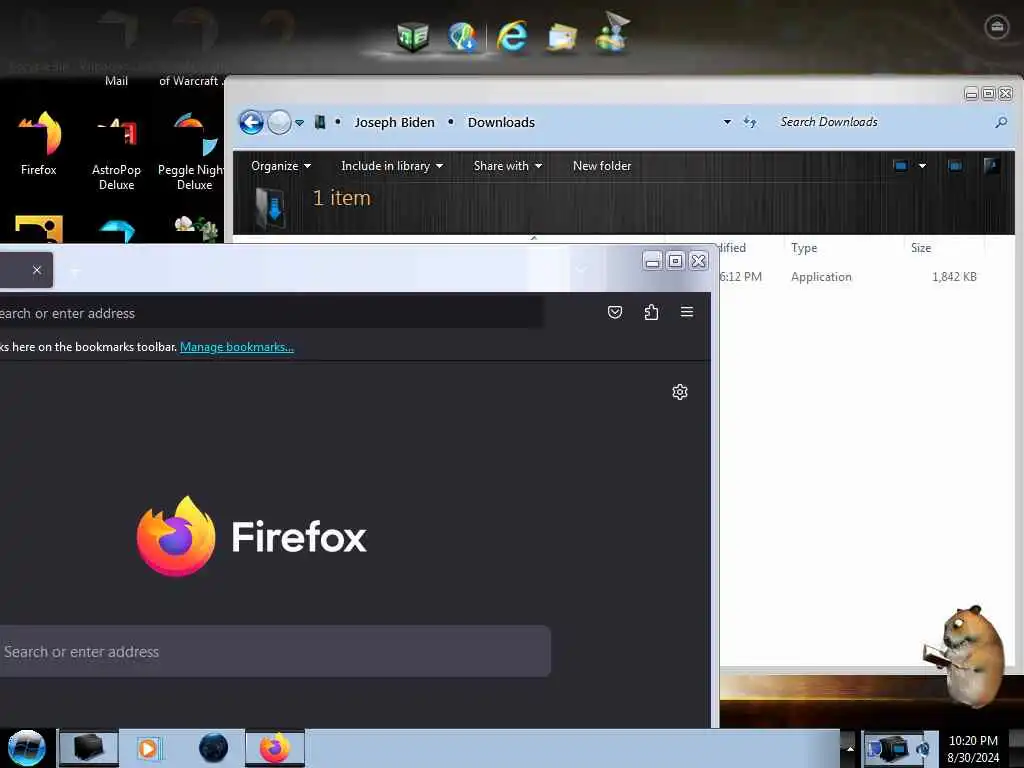Viewport: 1024px width, 768px height.
Task: Open the Windows Start orb
Action: (x=27, y=748)
